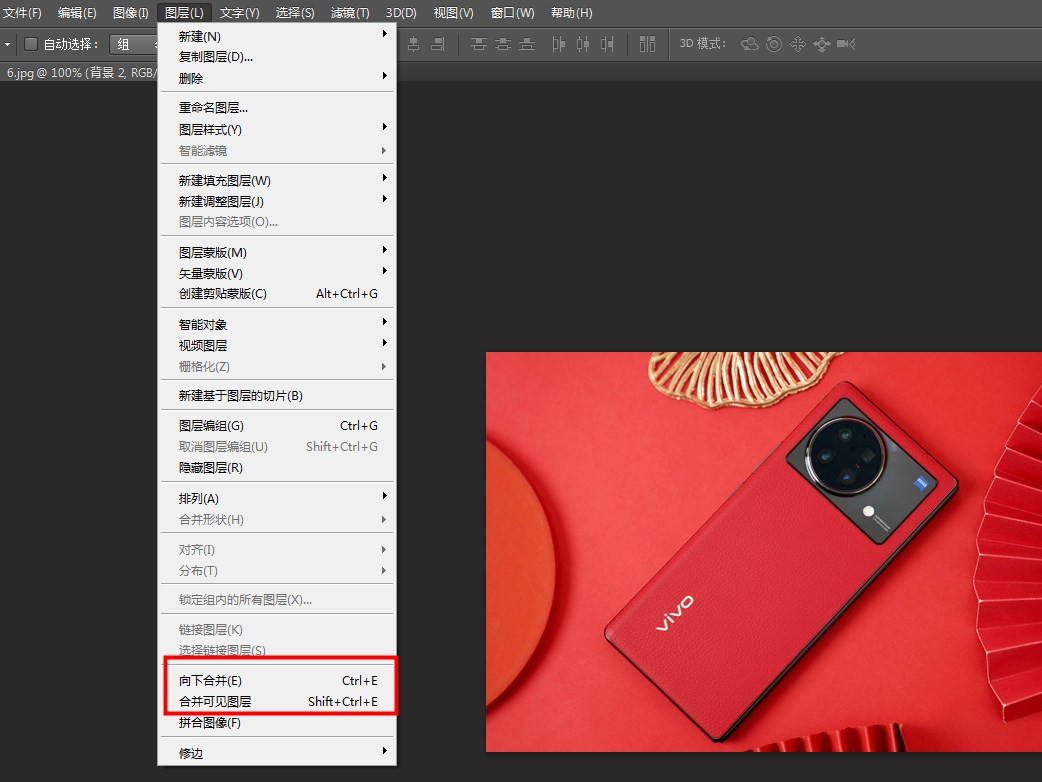Expand the 删除 submenu arrow

[384, 76]
